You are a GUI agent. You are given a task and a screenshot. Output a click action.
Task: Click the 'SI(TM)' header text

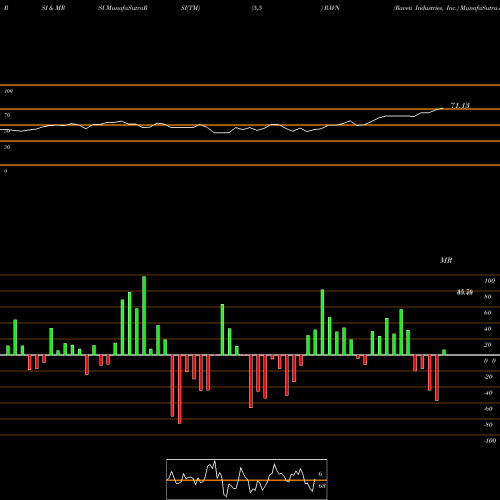190,8
